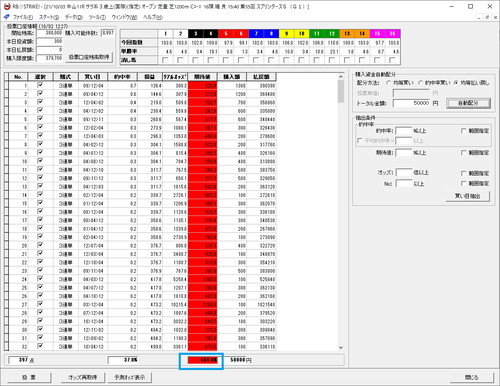Click the red horse number 5 cell
500x386 pixels.
[226, 34]
